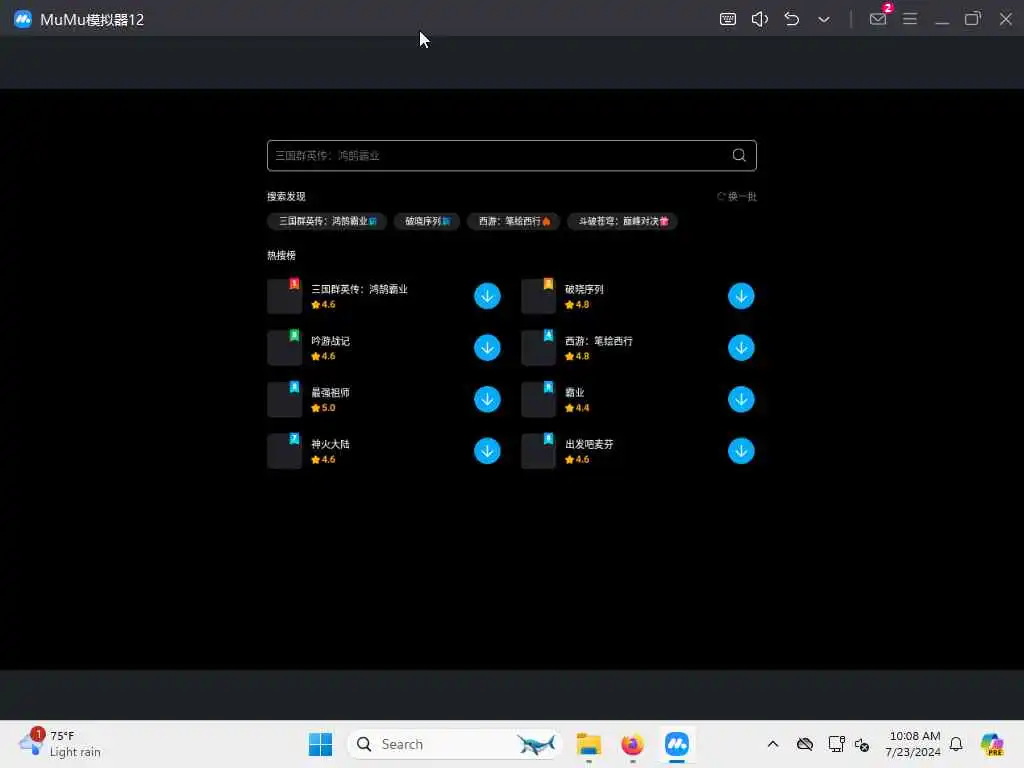The height and width of the screenshot is (768, 1024).
Task: Download 最强祖师 game
Action: coord(487,399)
